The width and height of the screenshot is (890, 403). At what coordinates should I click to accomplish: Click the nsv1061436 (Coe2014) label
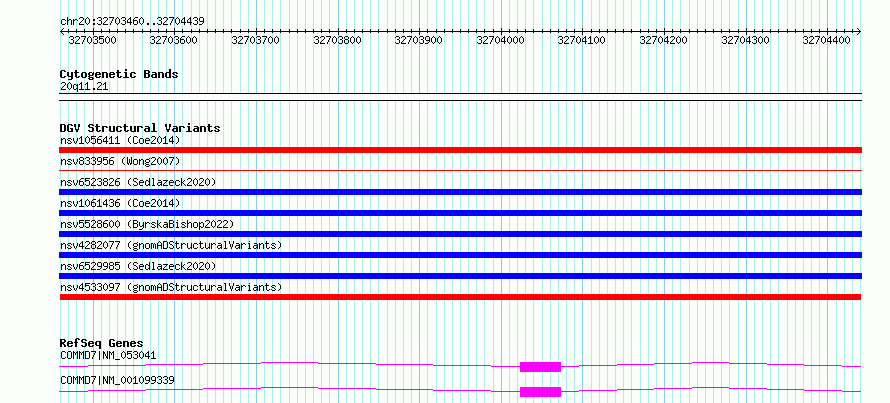[120, 203]
